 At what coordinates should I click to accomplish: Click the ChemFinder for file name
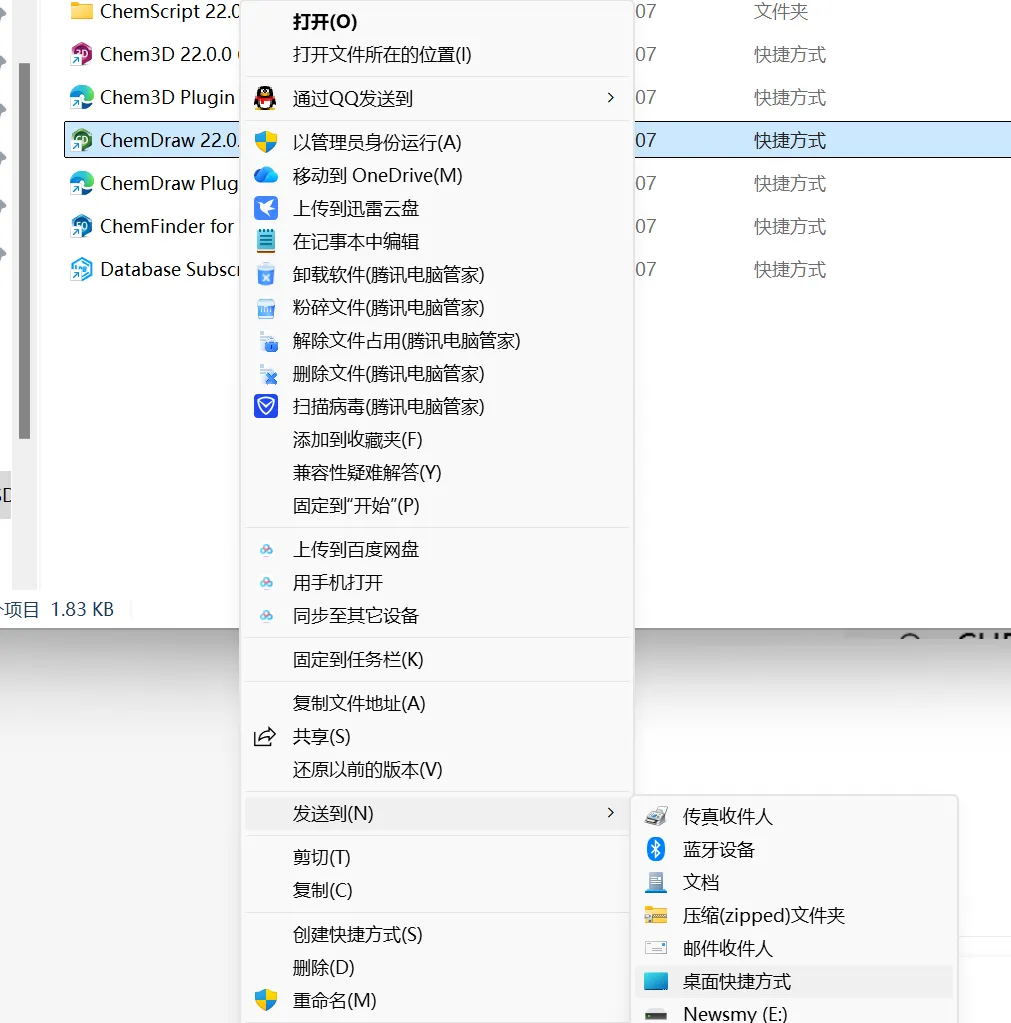(167, 226)
